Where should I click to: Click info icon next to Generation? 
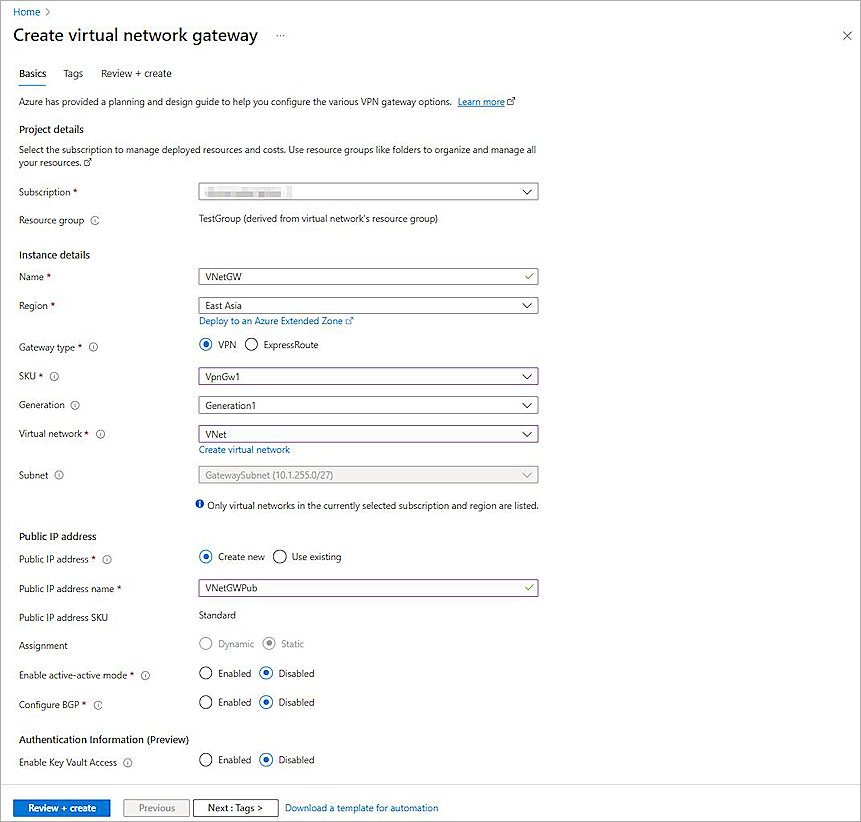76,406
